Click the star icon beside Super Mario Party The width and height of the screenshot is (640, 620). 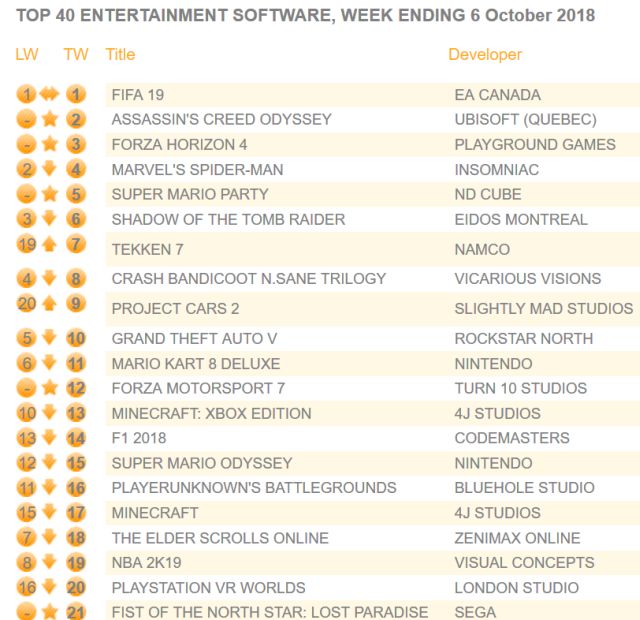pos(50,194)
